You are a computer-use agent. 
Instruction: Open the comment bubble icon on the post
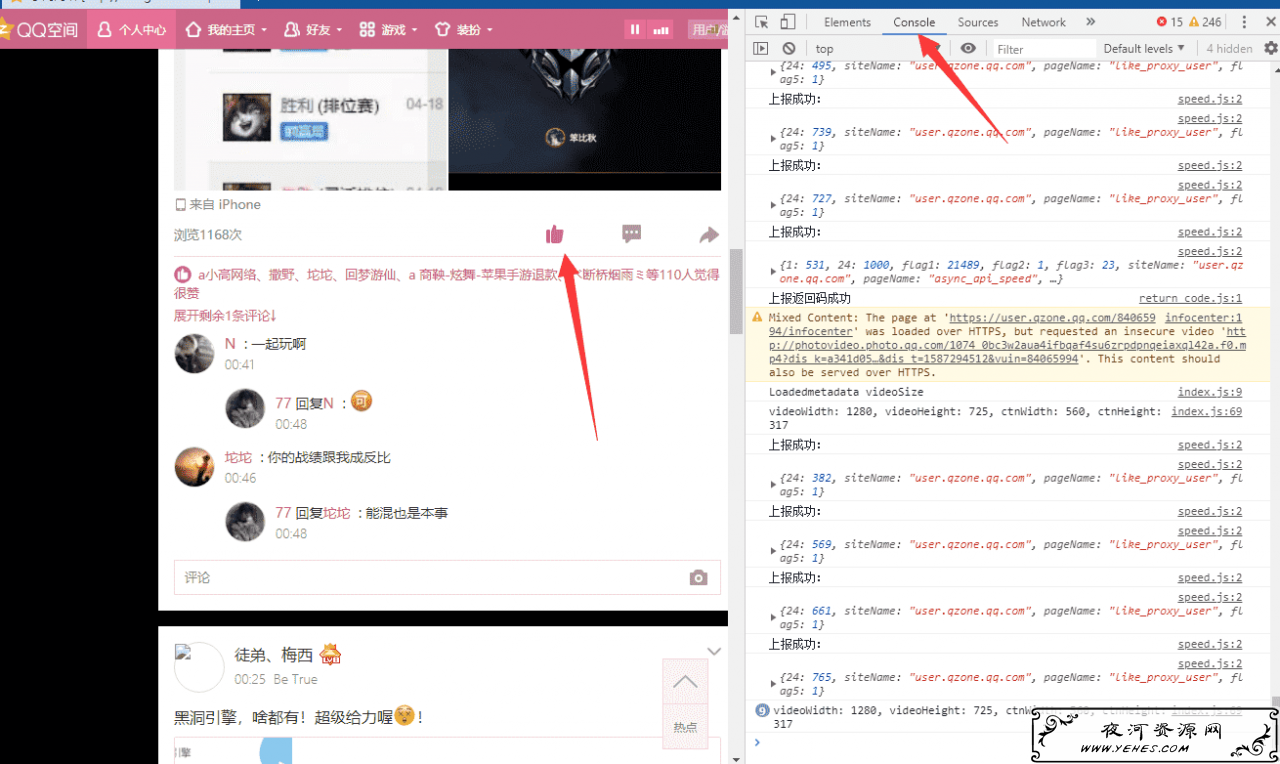click(631, 234)
